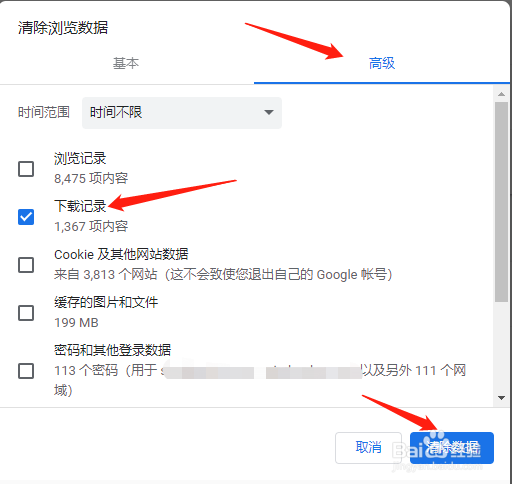The width and height of the screenshot is (512, 484).
Task: Click the 密码和其他登录数据 label
Action: pos(112,350)
